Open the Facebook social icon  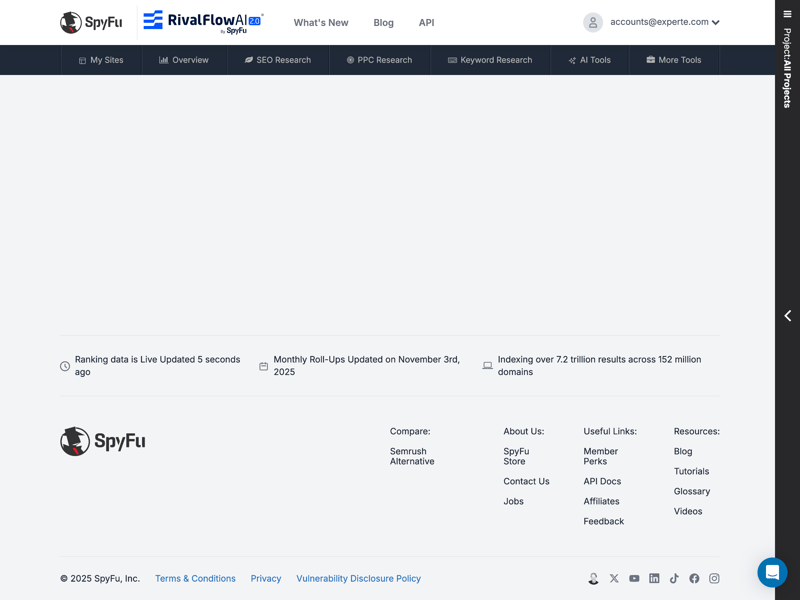694,579
